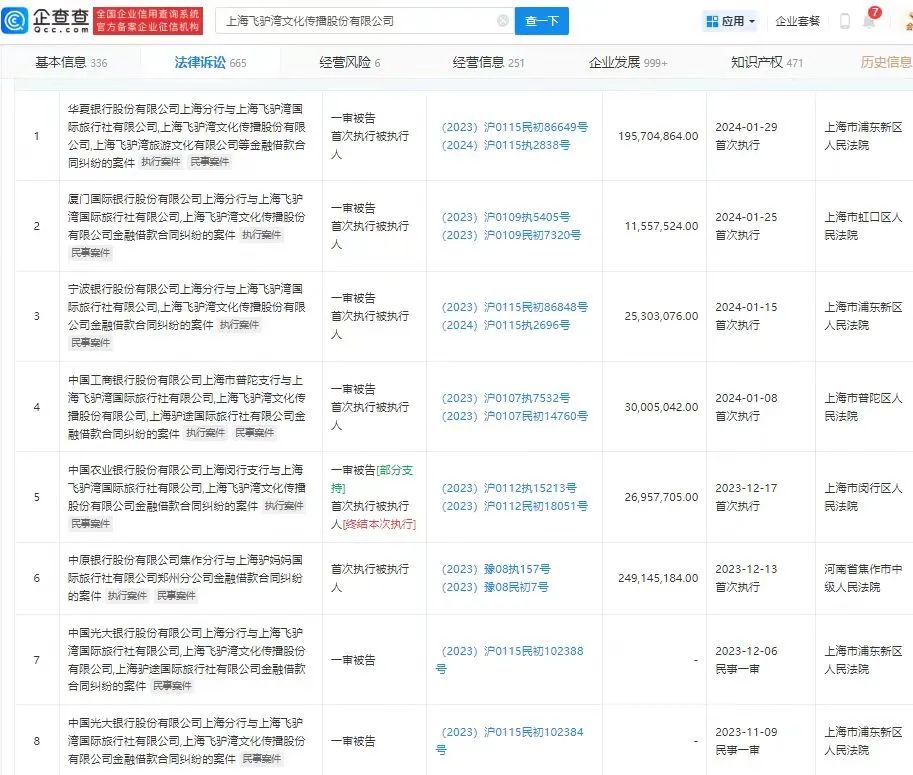Select the amount 249,145,184.00
This screenshot has width=913, height=775.
[658, 578]
